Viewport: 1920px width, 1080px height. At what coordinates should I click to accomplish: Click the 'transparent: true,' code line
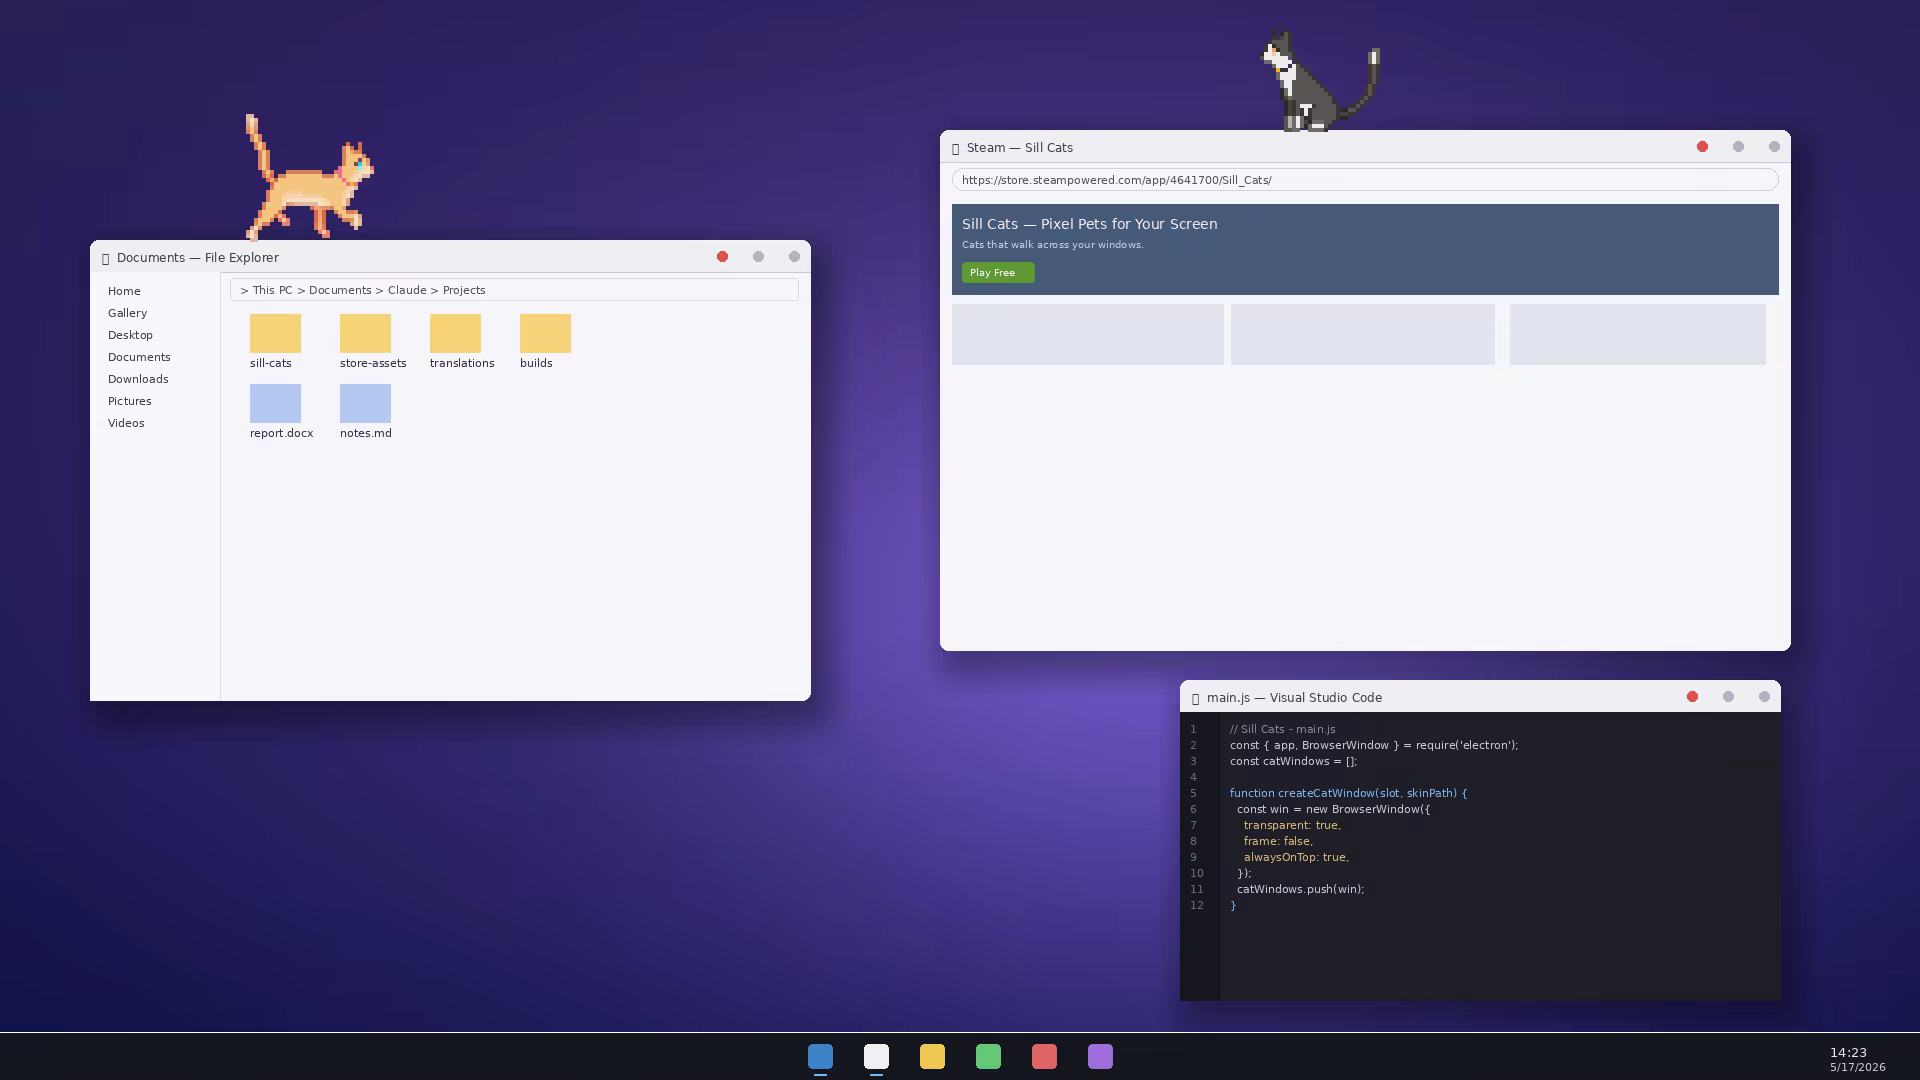[x=1292, y=825]
